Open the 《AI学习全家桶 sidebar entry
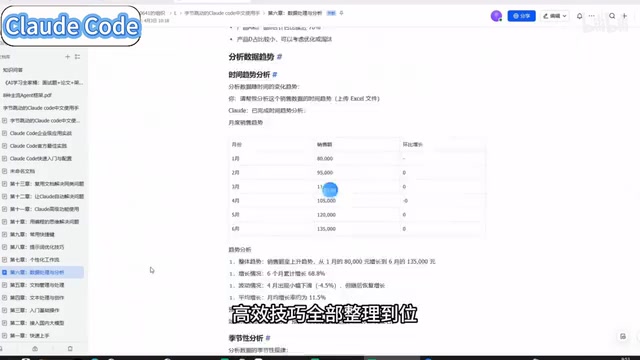Image resolution: width=640 pixels, height=360 pixels. tap(44, 82)
